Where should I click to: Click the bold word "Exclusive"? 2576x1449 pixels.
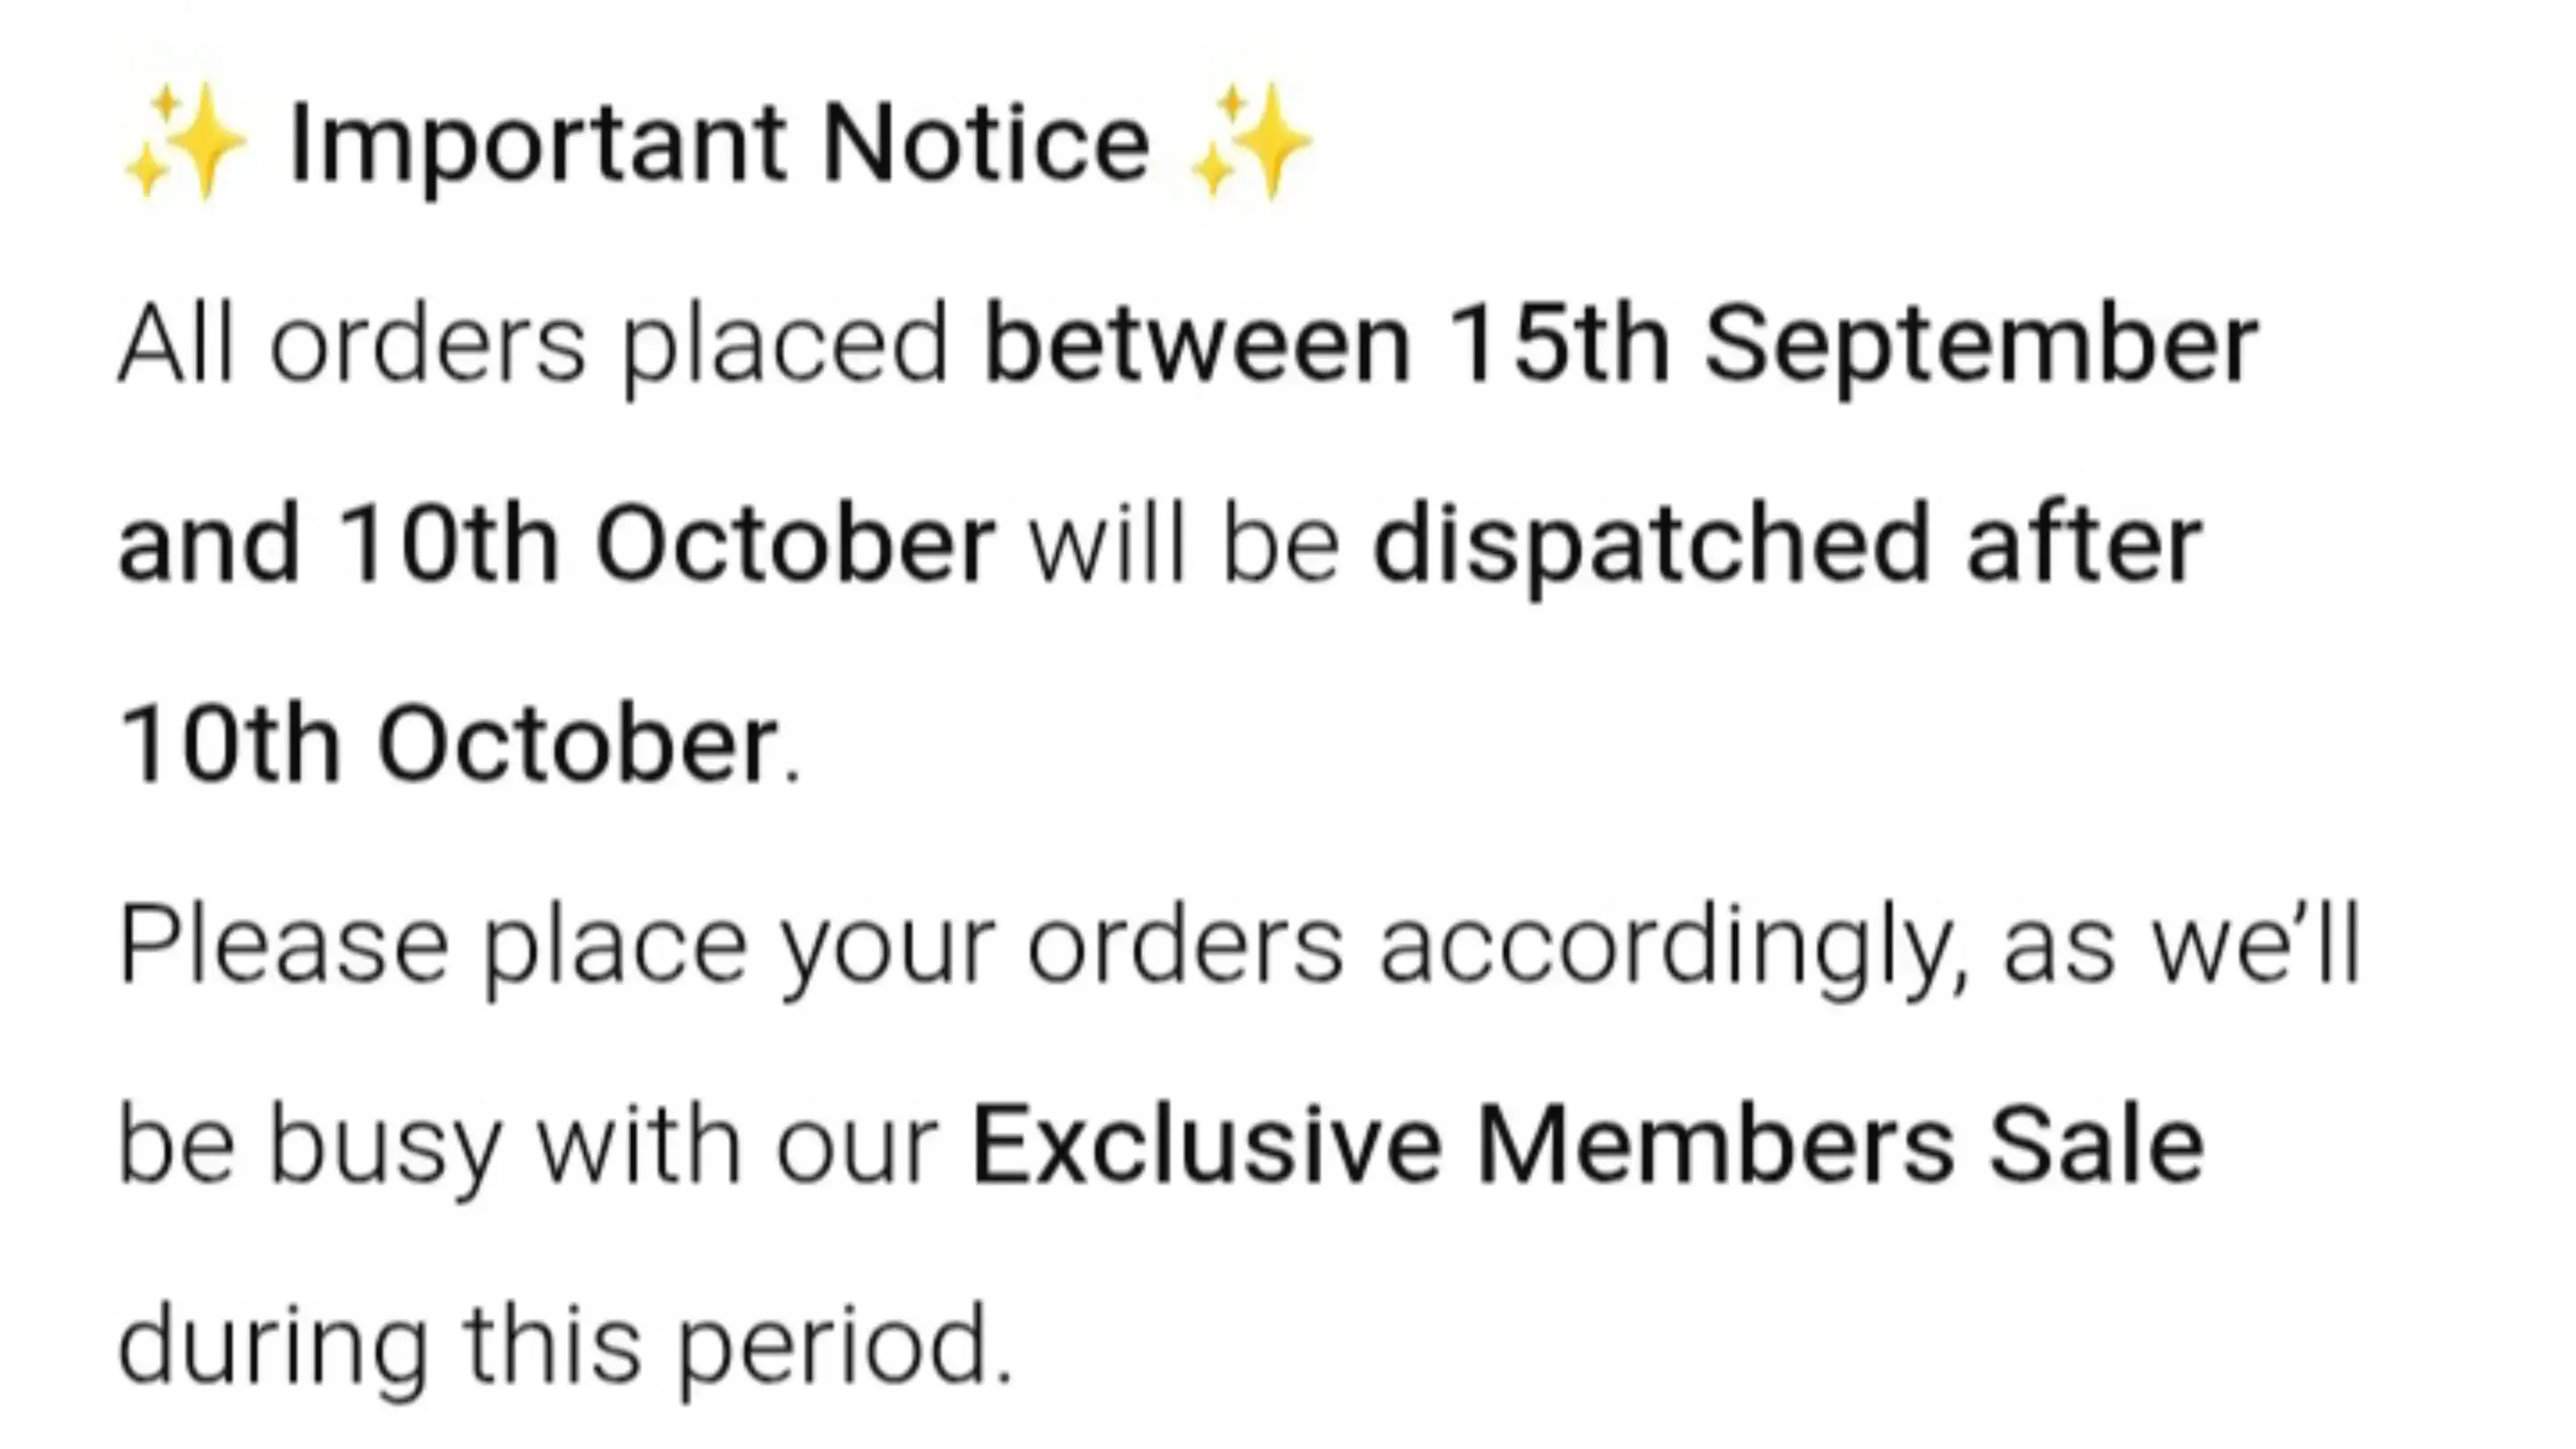pyautogui.click(x=1206, y=1145)
